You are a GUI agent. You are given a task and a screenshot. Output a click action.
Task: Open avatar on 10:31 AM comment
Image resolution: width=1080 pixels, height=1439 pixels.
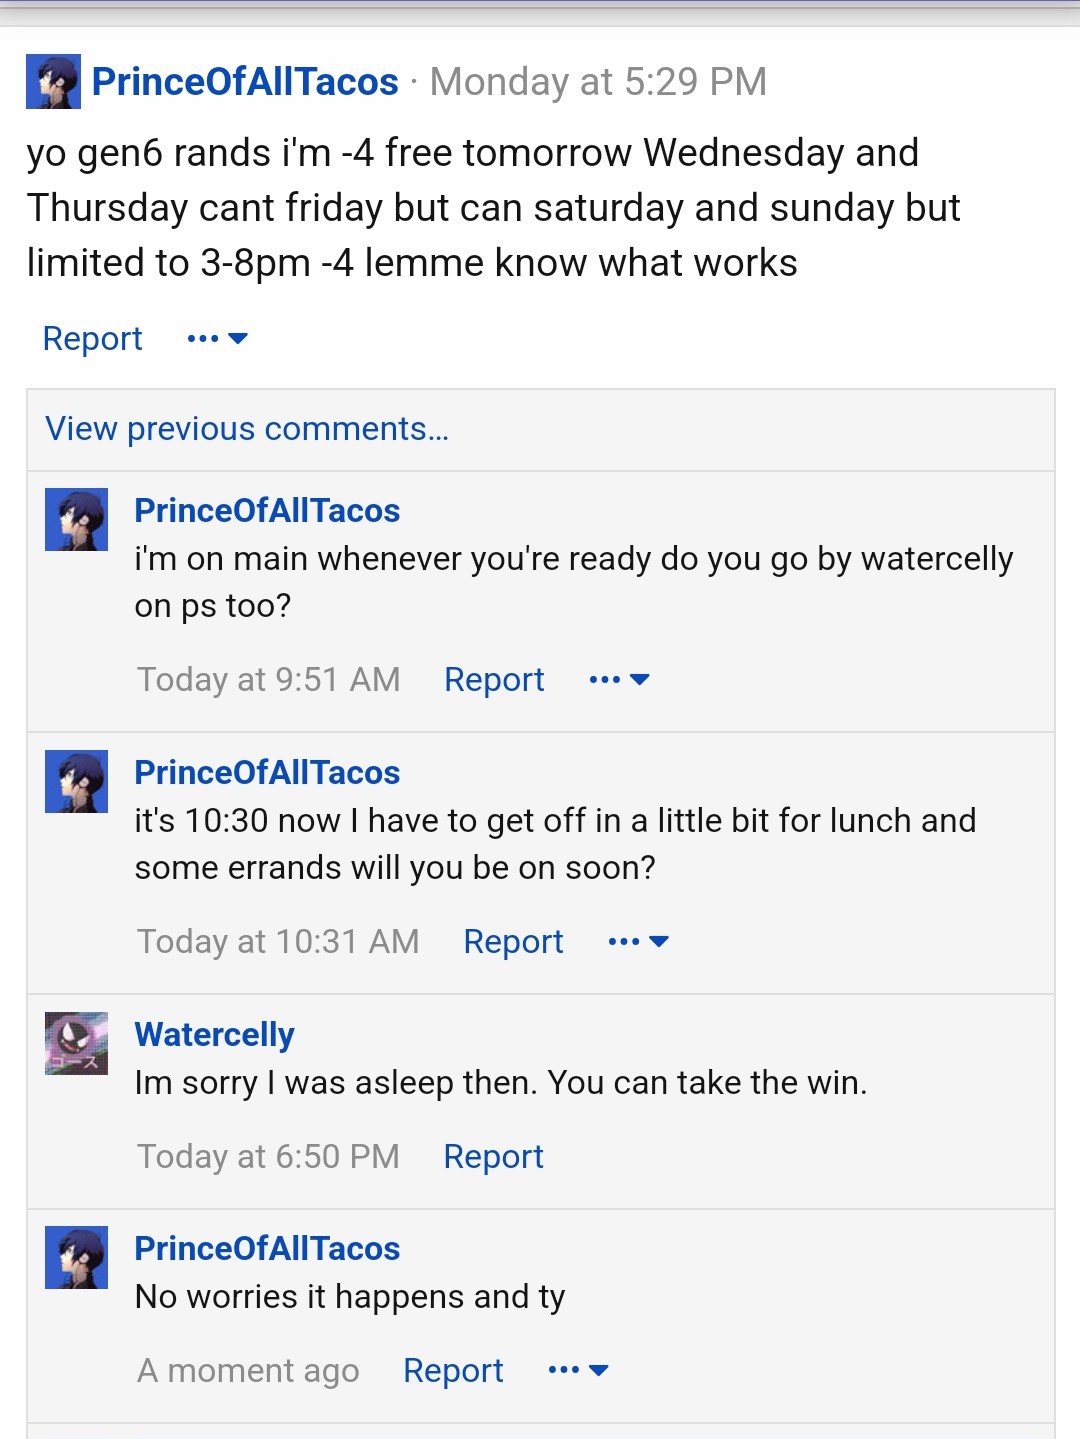click(x=76, y=781)
